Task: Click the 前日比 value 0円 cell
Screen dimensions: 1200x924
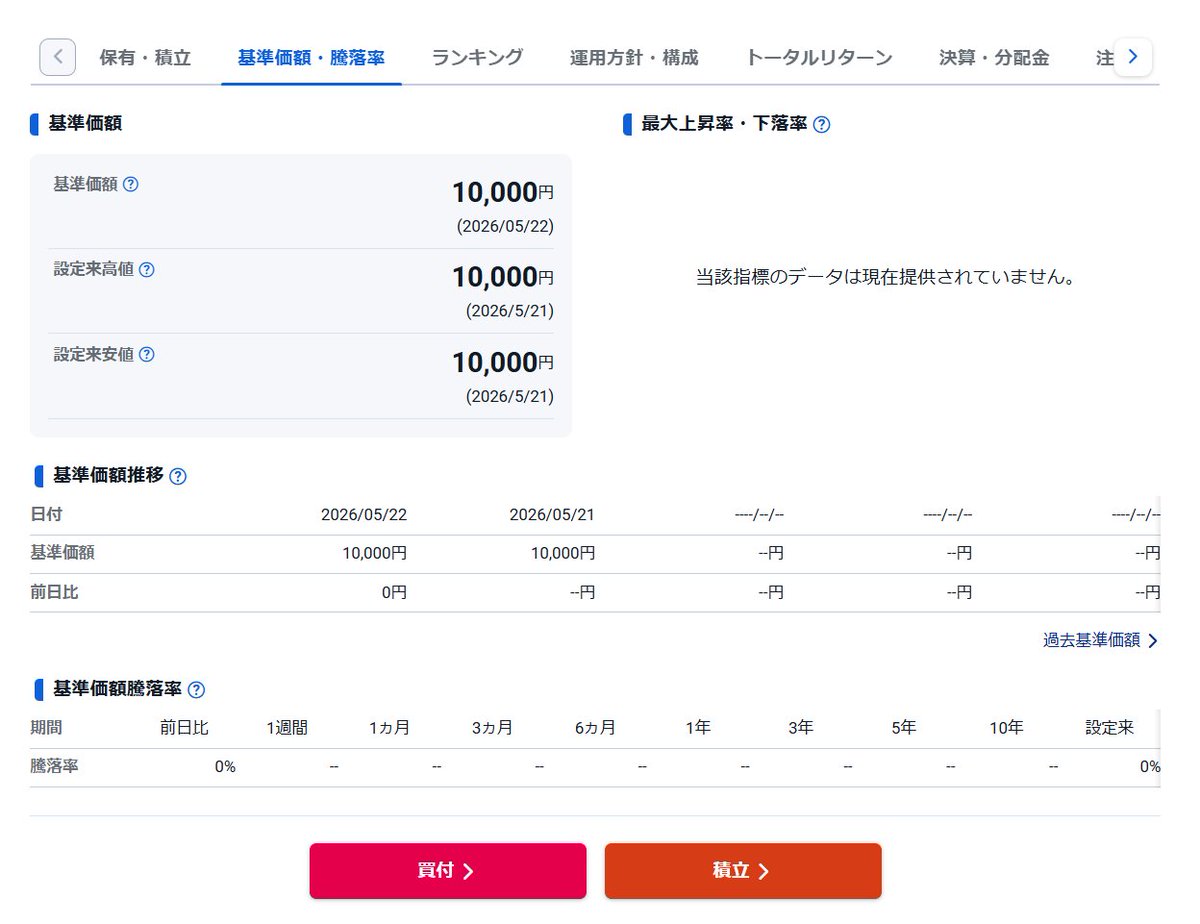Action: point(393,593)
